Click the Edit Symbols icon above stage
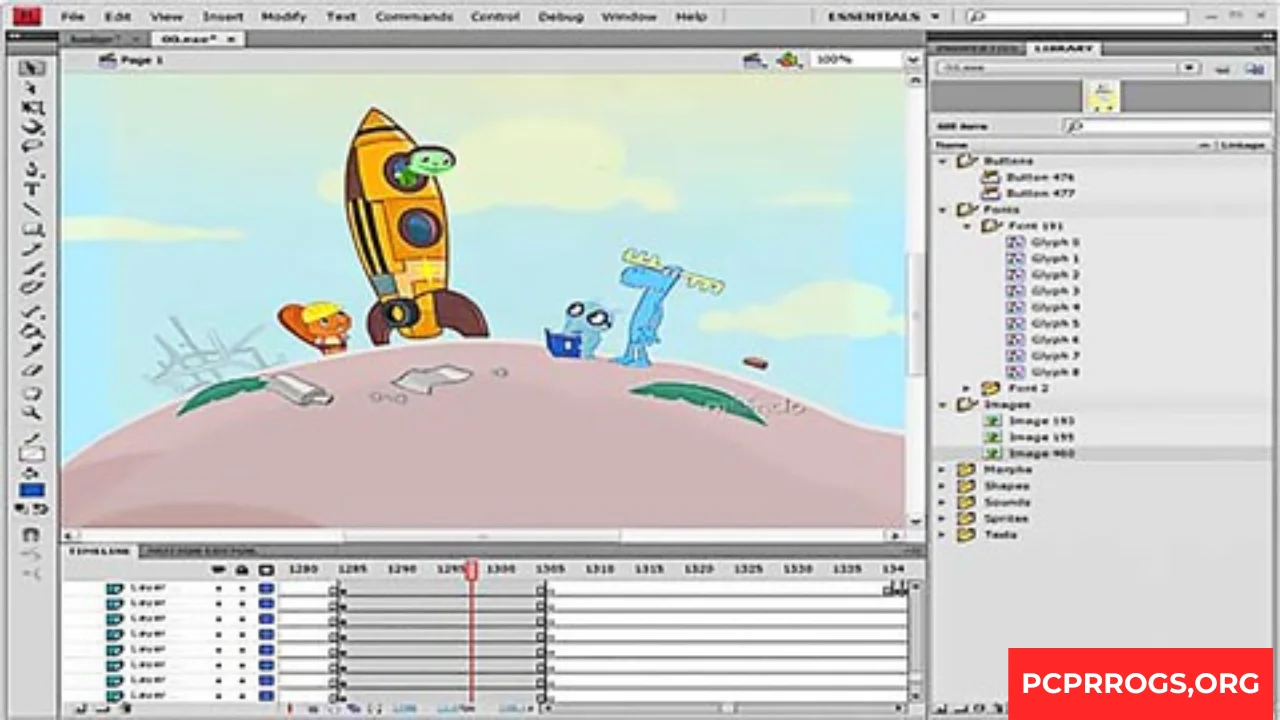The image size is (1280, 720). coord(789,60)
